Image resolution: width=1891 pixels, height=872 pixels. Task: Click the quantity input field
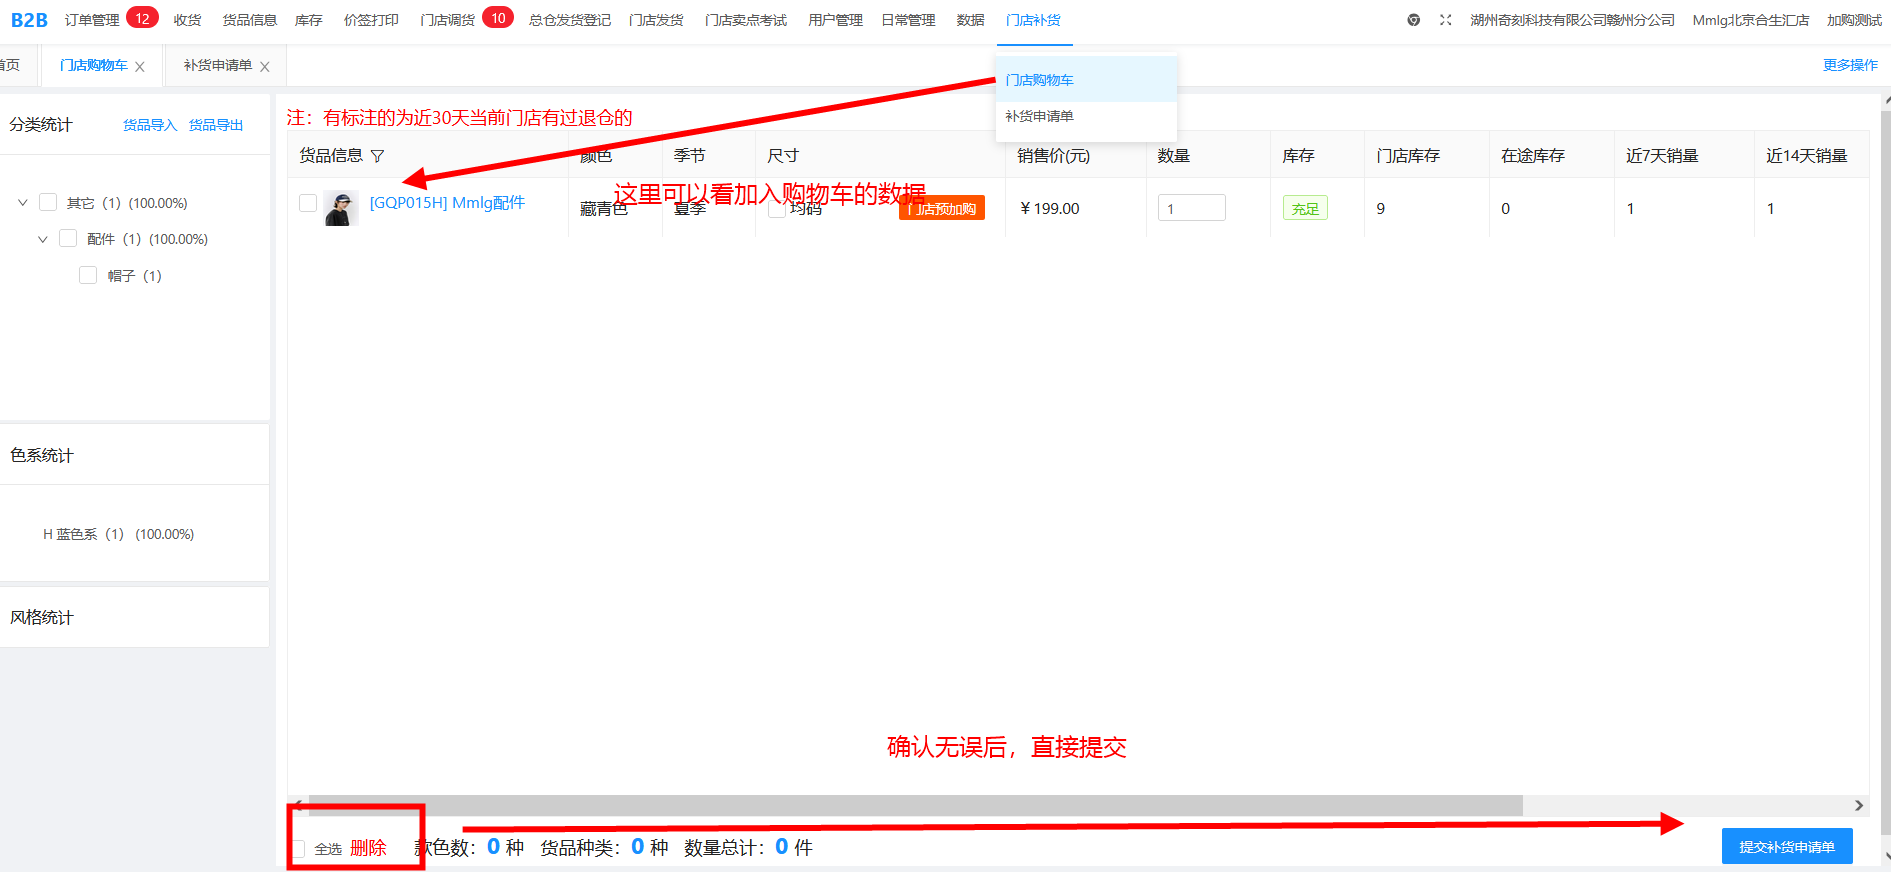tap(1191, 208)
